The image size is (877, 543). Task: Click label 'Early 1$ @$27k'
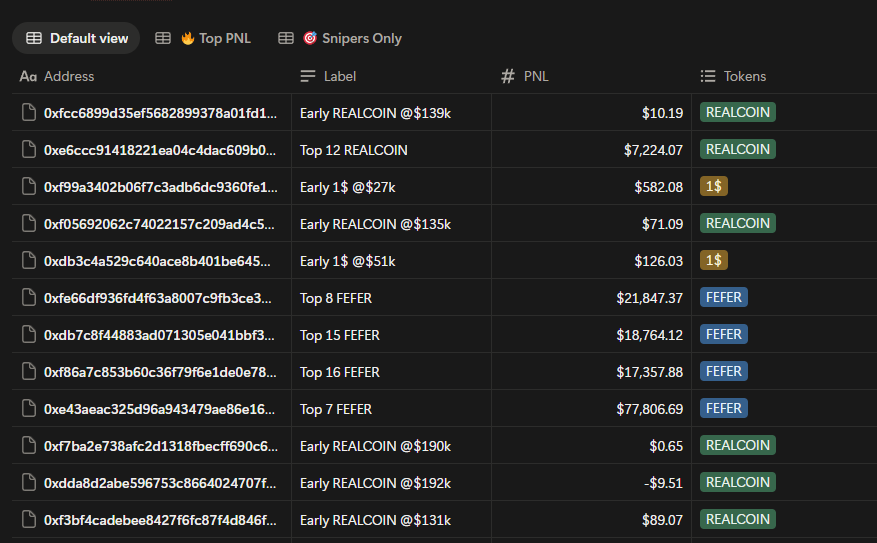tap(347, 187)
